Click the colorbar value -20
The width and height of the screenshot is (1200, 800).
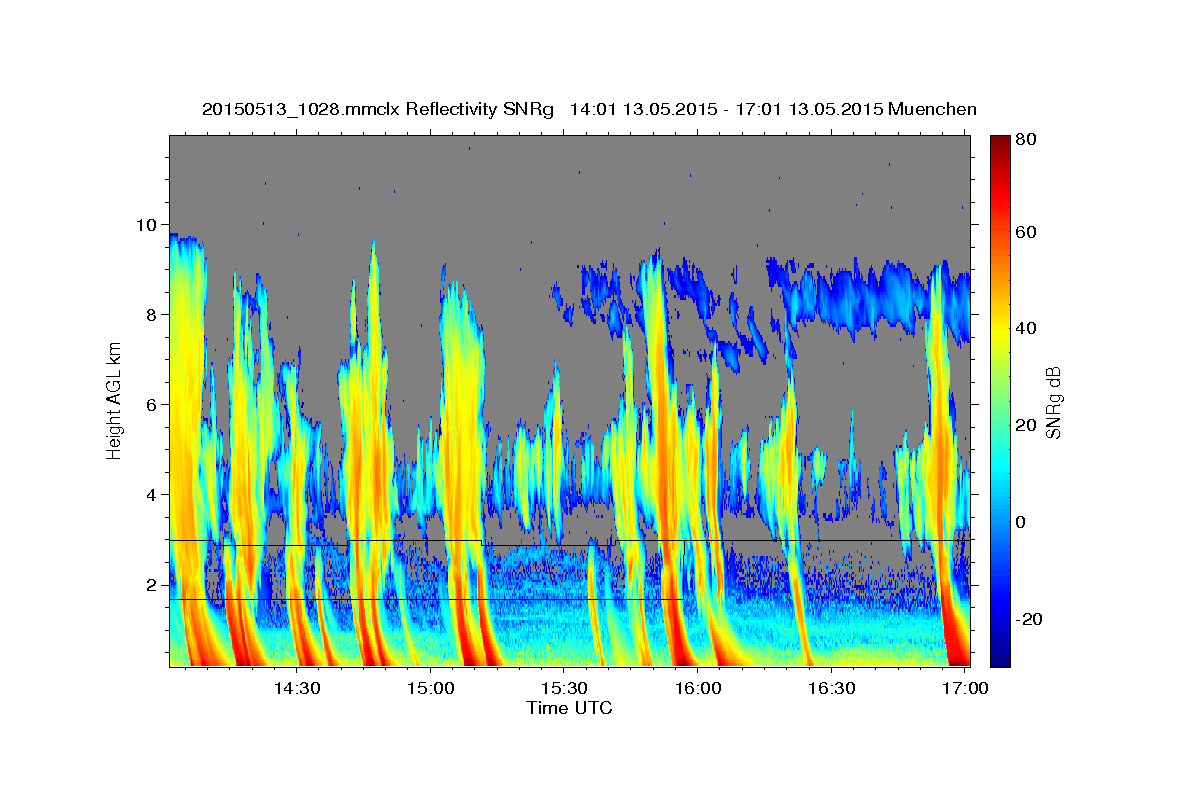pyautogui.click(x=1028, y=619)
